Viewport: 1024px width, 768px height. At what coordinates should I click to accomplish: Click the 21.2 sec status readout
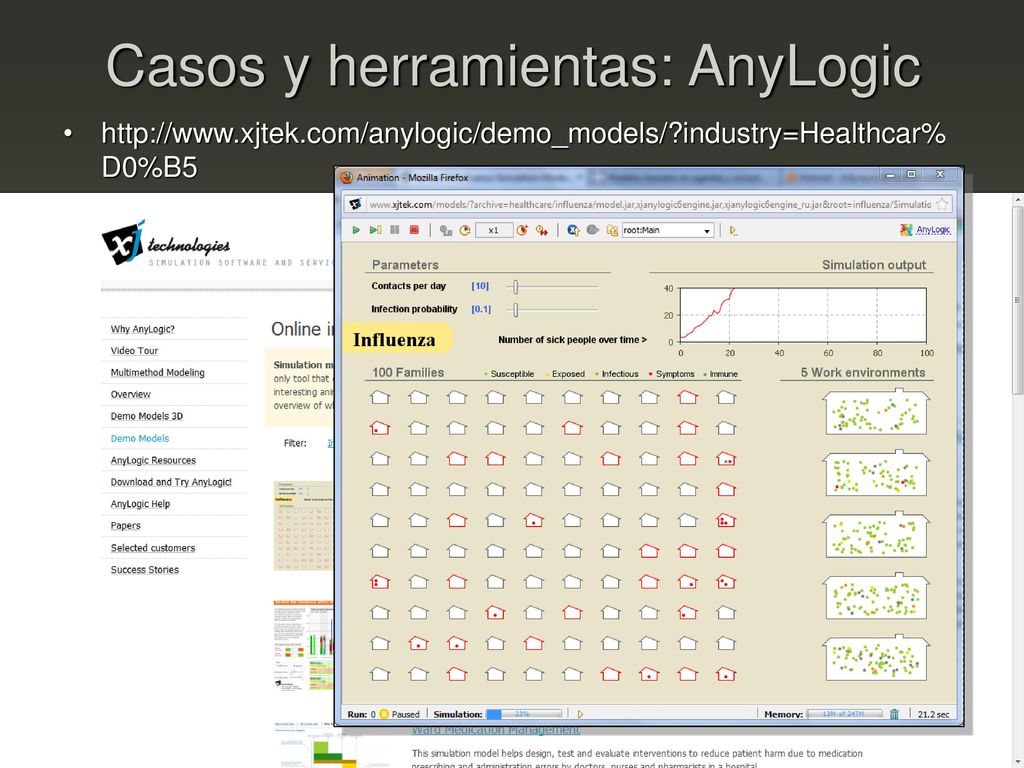coord(933,714)
